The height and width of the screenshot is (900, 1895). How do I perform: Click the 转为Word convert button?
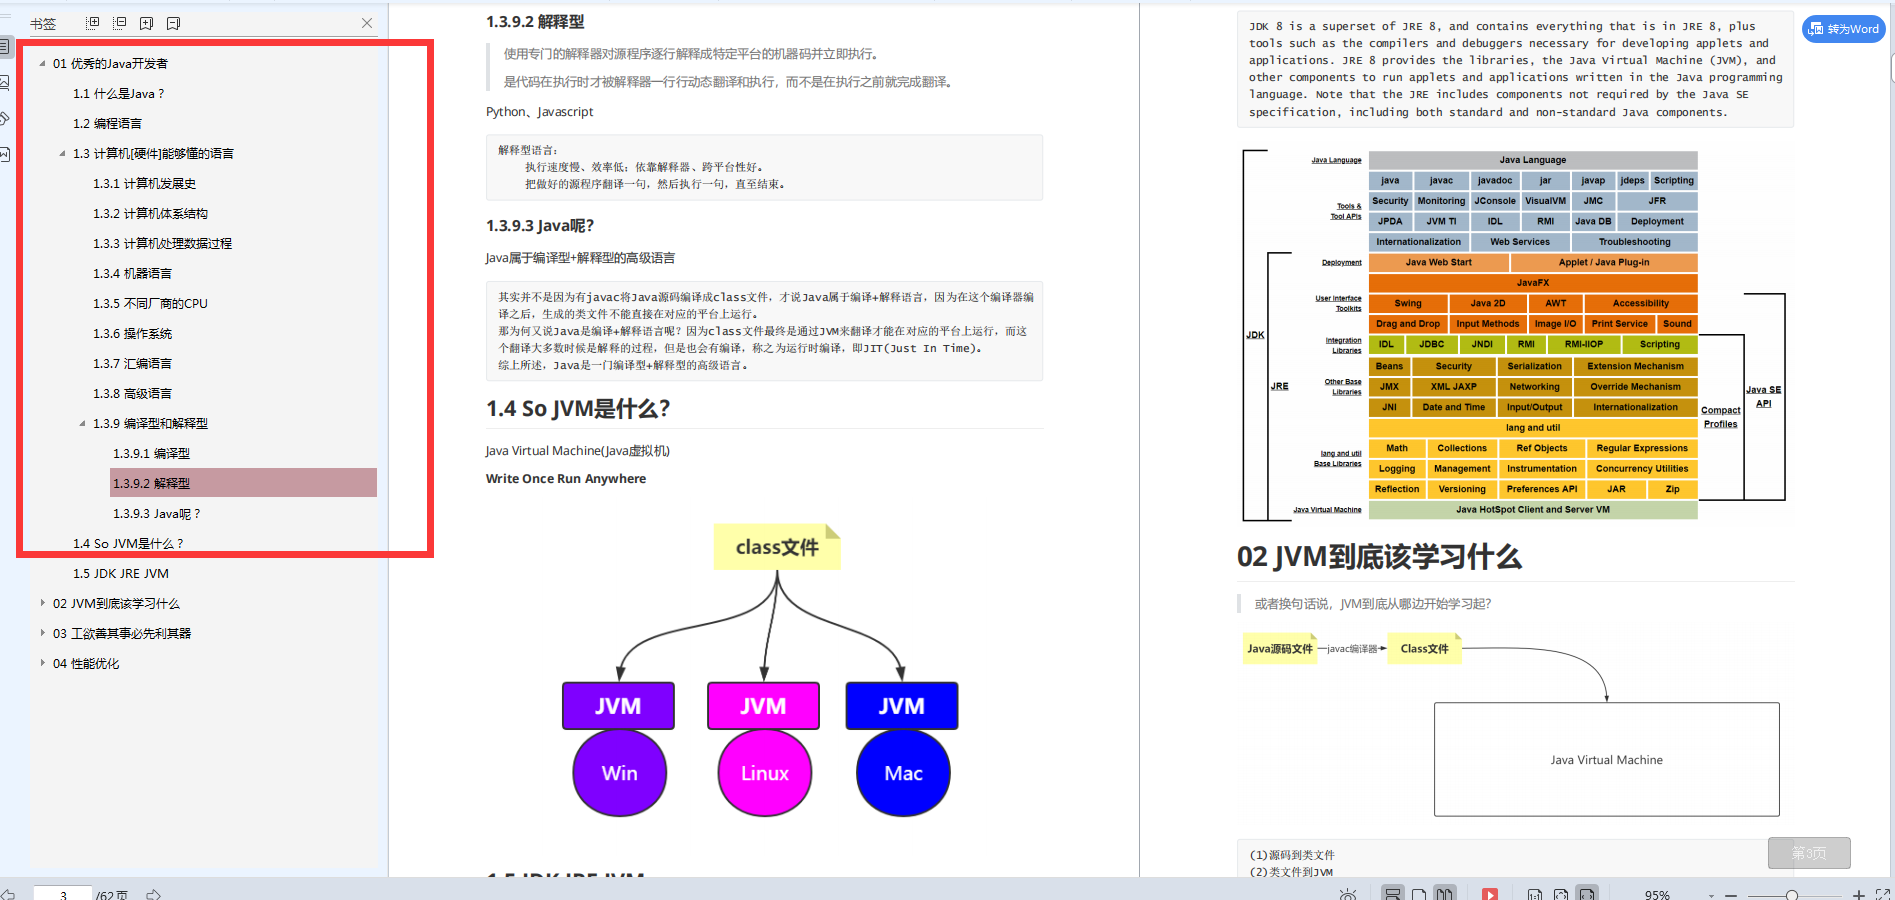[1844, 29]
